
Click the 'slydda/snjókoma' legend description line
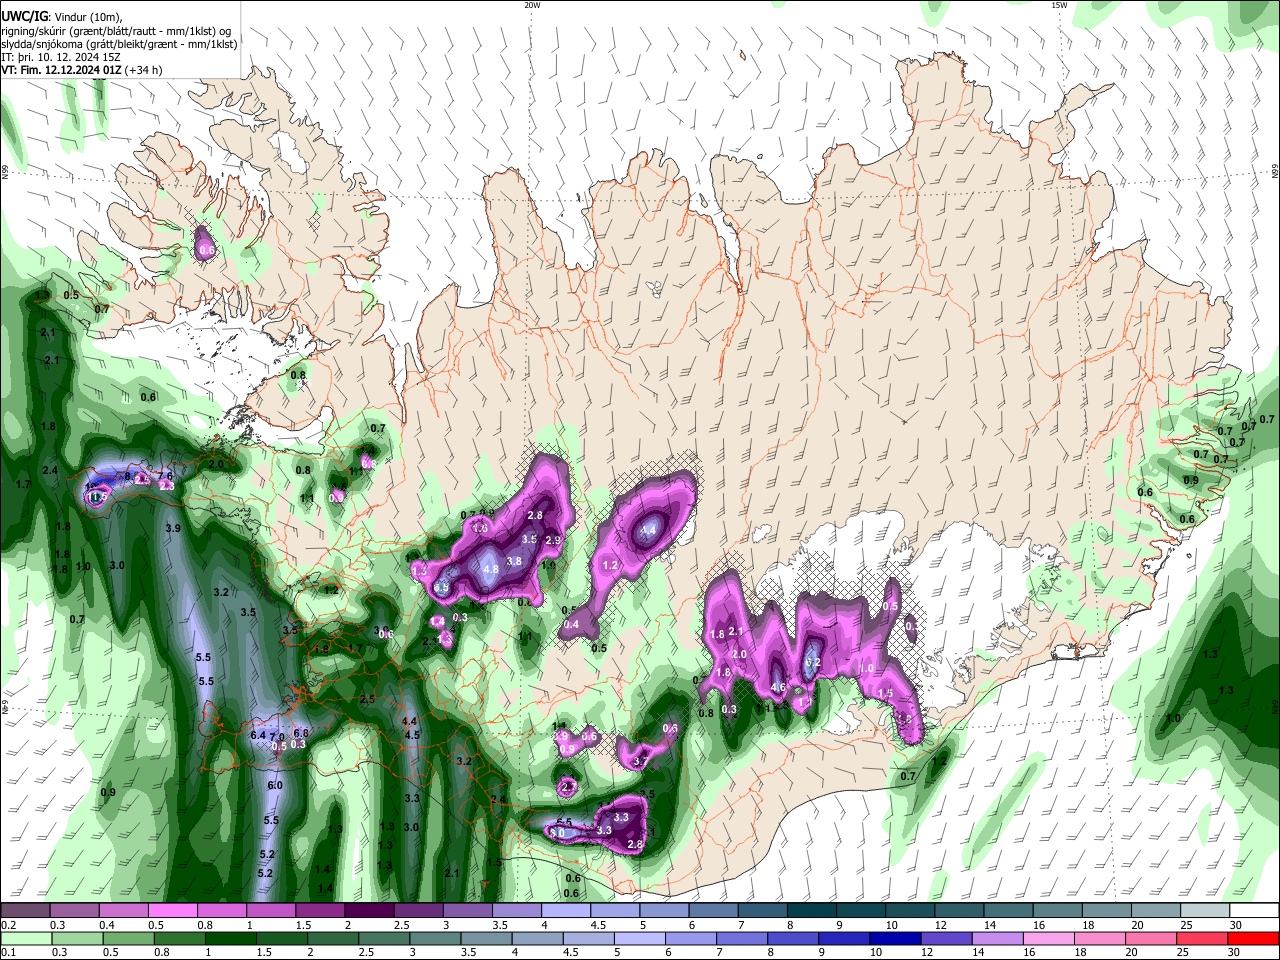tap(119, 44)
